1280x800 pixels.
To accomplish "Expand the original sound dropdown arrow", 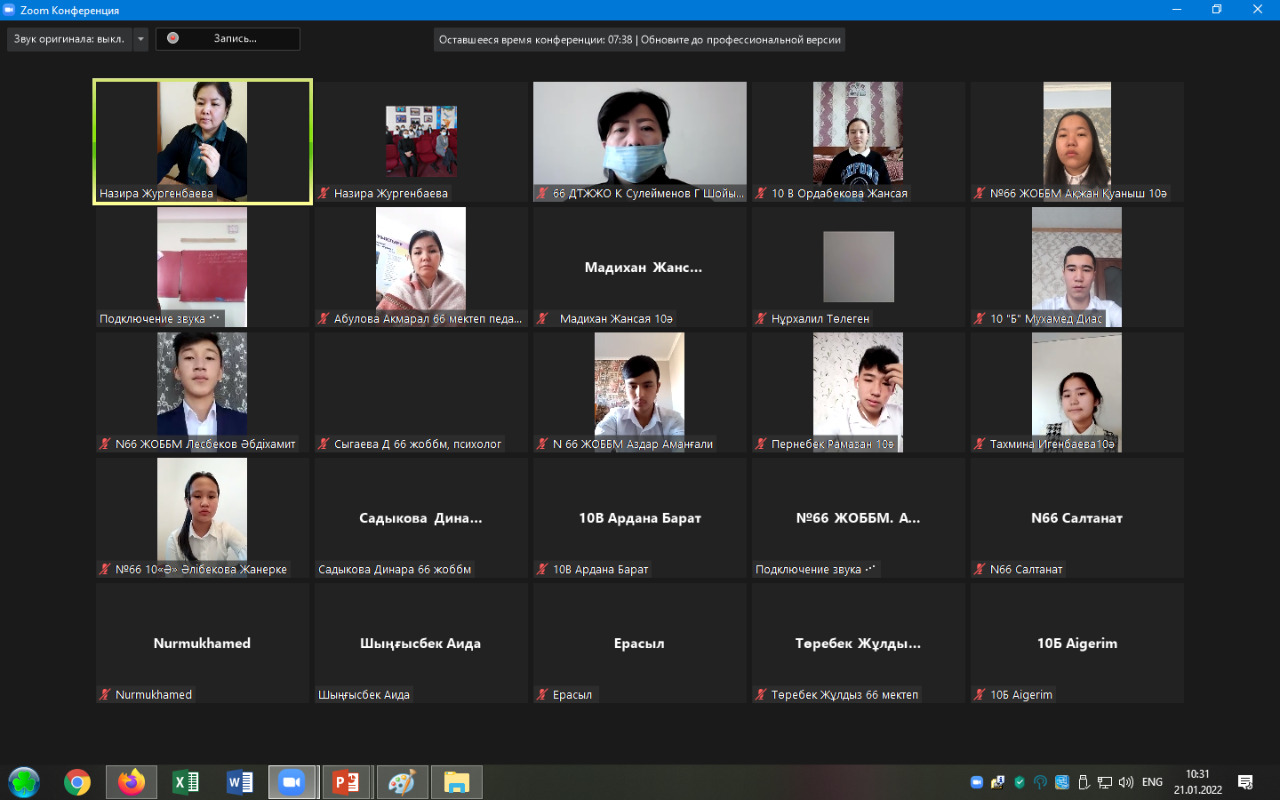I will [141, 39].
